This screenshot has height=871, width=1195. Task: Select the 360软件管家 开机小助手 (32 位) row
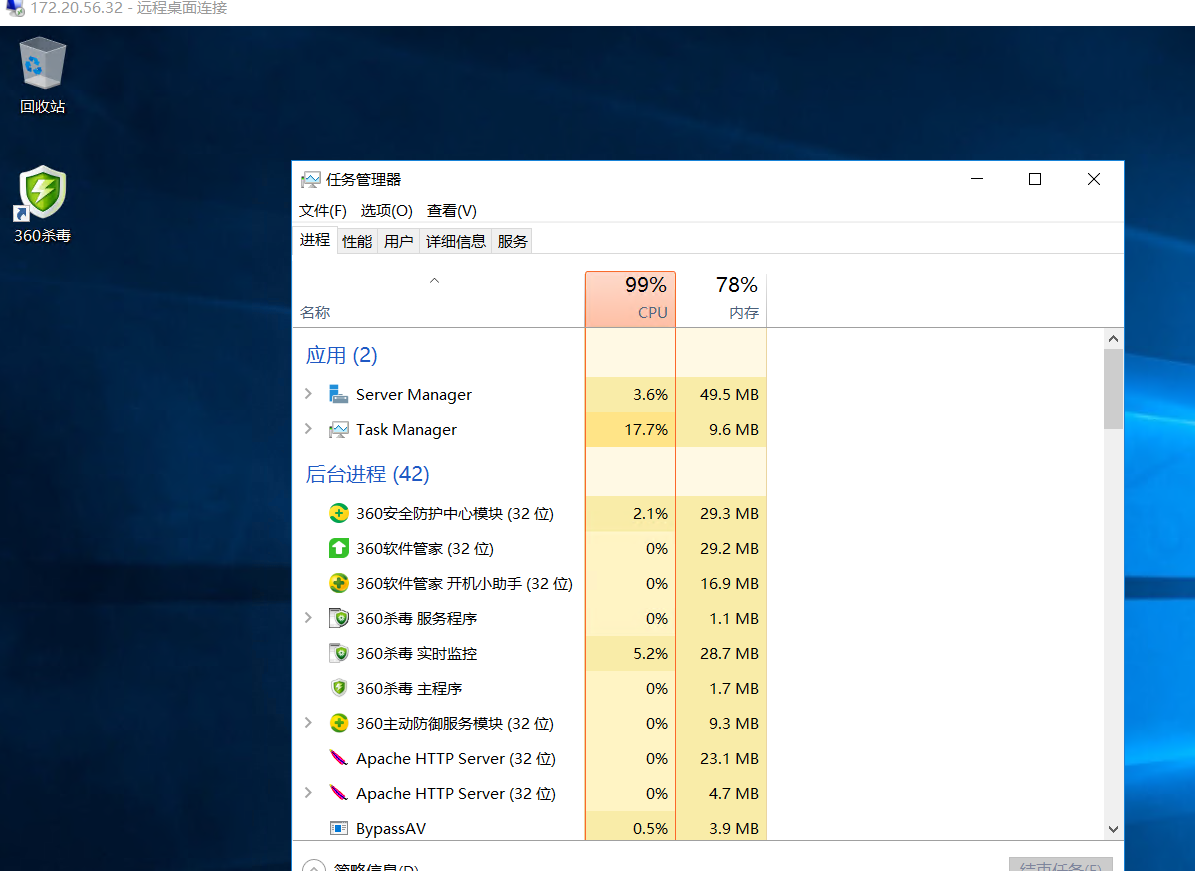click(x=530, y=583)
